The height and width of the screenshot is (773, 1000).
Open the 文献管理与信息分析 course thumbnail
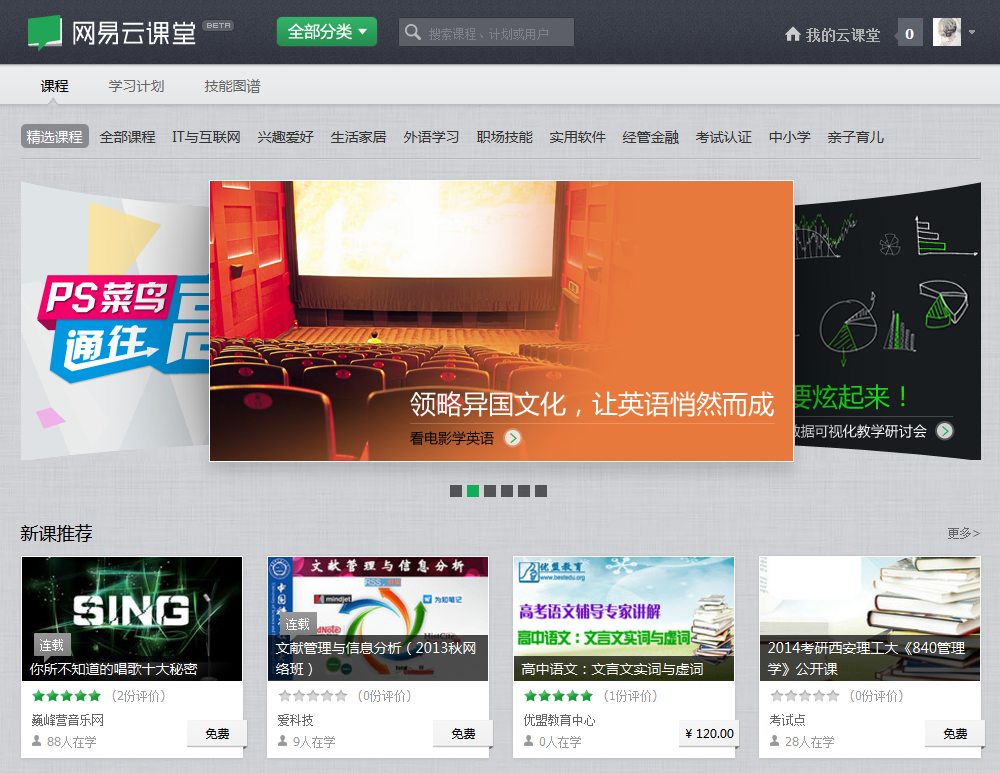378,618
